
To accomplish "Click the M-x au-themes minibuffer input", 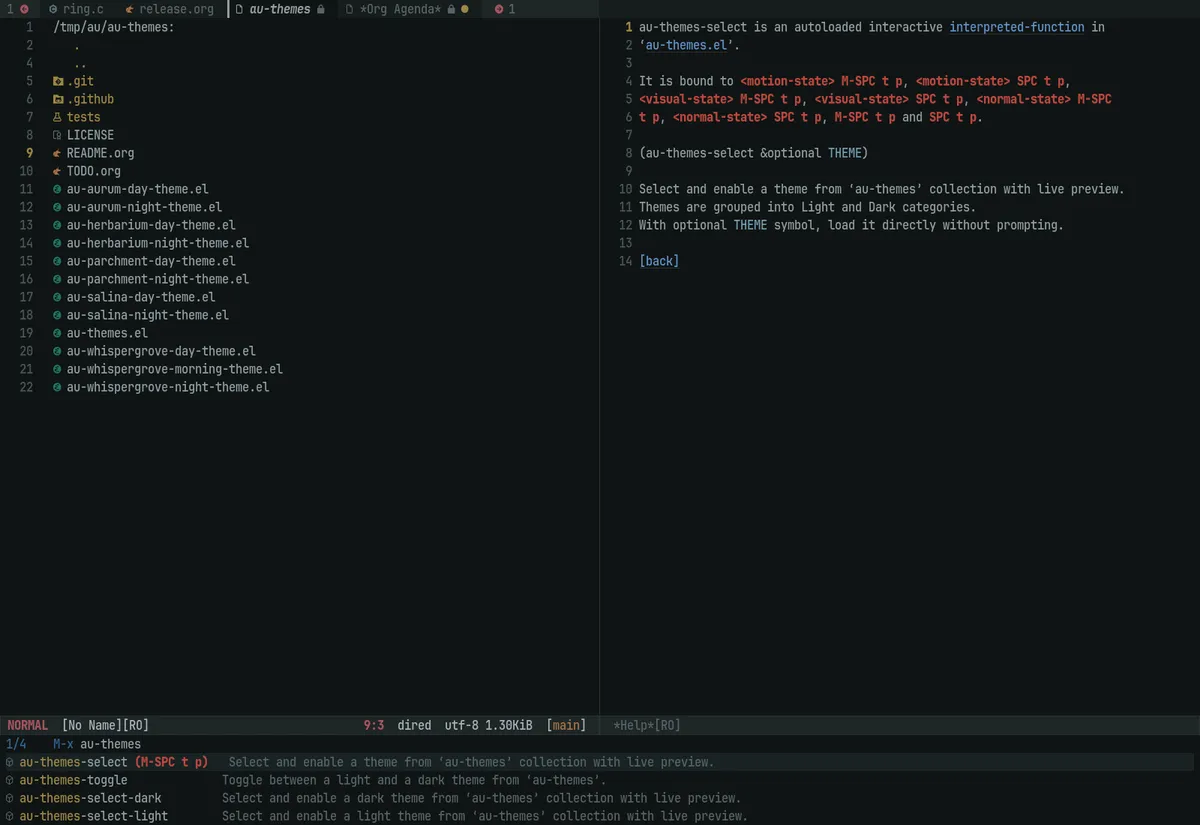I will point(110,744).
